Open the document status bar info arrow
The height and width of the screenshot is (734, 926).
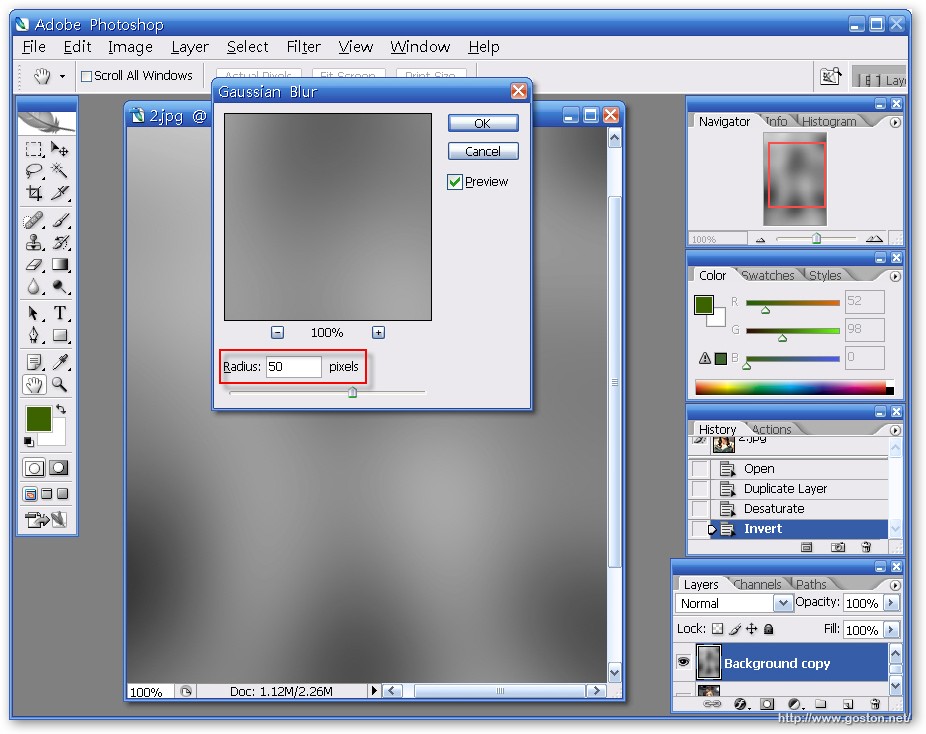[374, 690]
